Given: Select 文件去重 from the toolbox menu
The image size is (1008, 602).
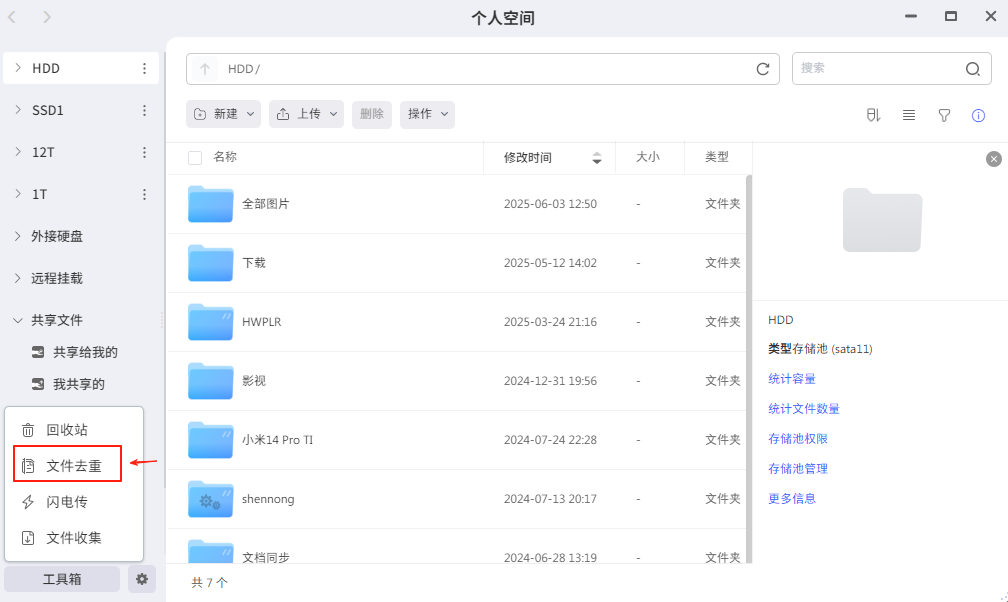Looking at the screenshot, I should 73,465.
